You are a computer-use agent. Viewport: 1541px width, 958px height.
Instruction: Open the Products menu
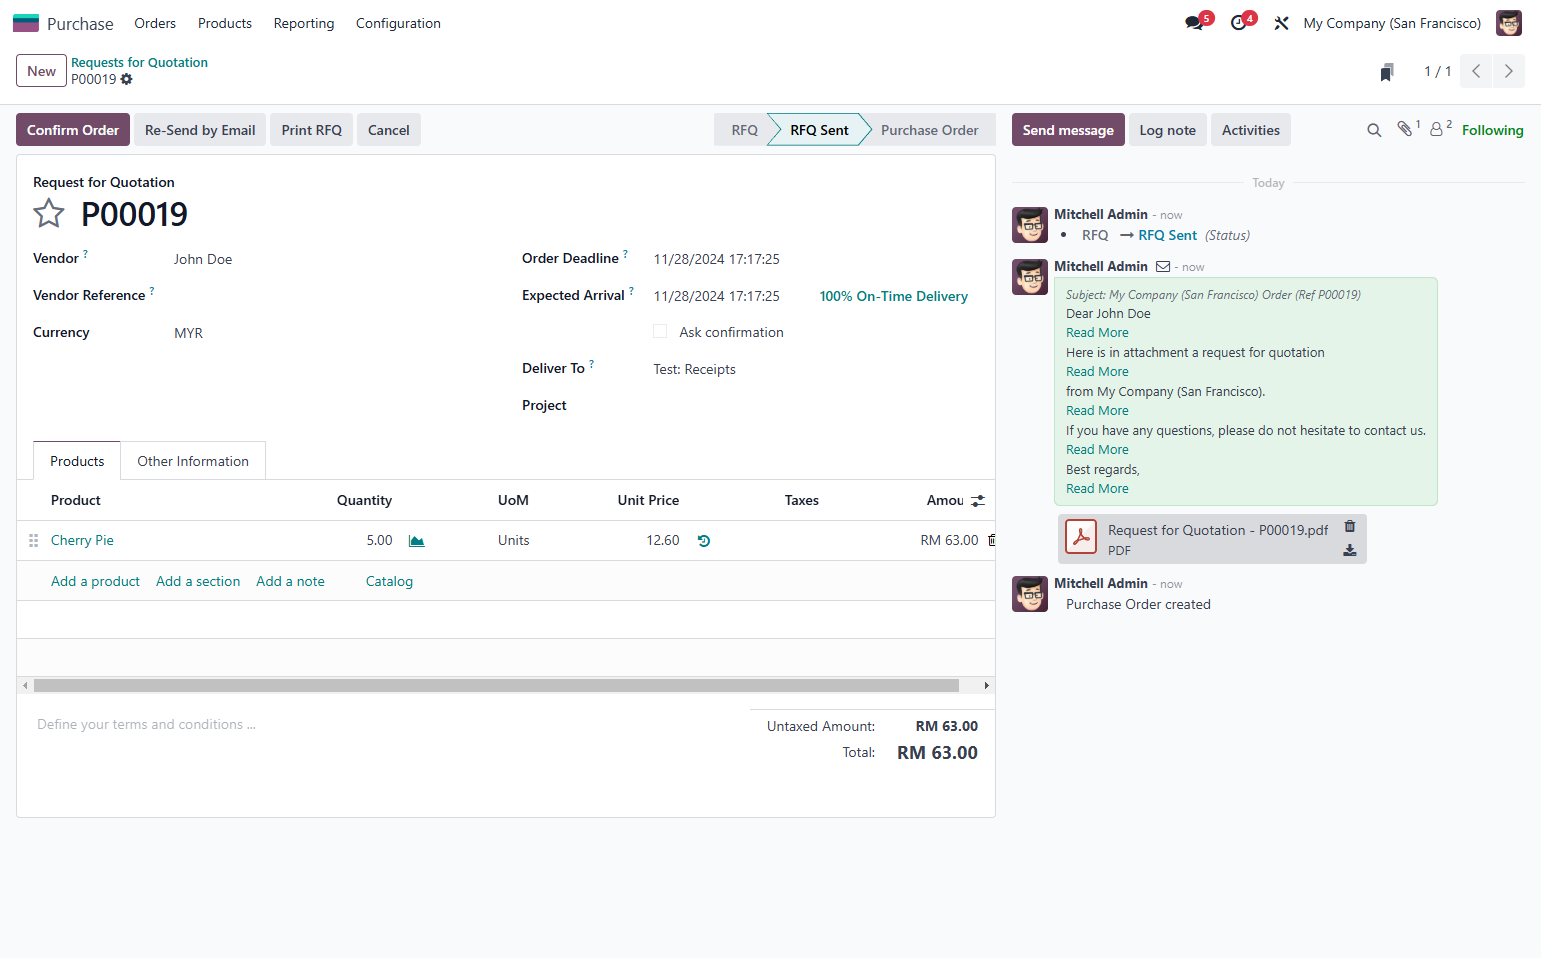[x=225, y=23]
